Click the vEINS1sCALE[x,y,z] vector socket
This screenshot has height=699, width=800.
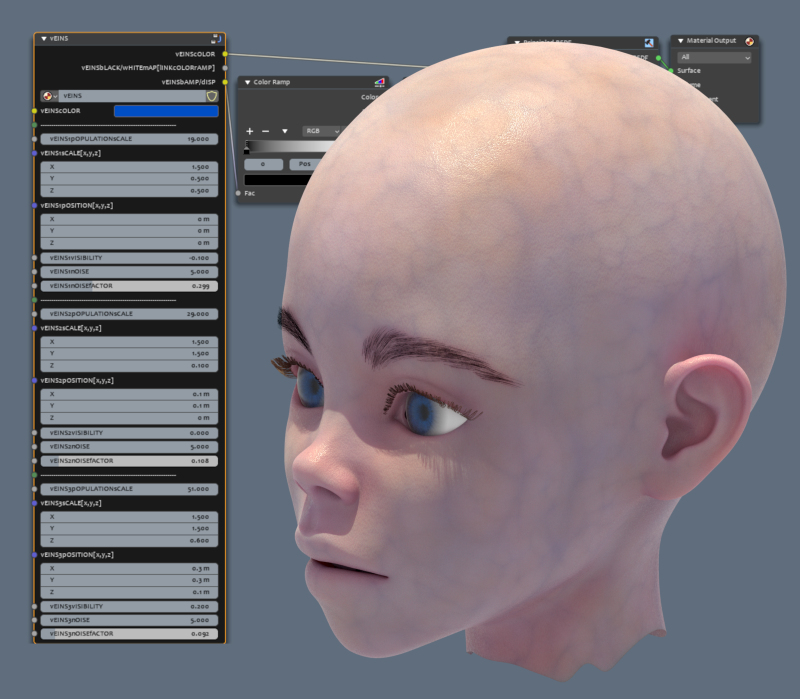coord(34,153)
